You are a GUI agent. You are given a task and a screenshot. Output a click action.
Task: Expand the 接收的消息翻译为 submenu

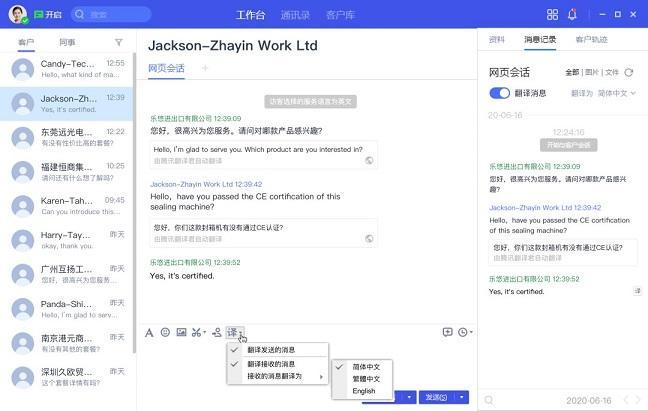[x=277, y=376]
